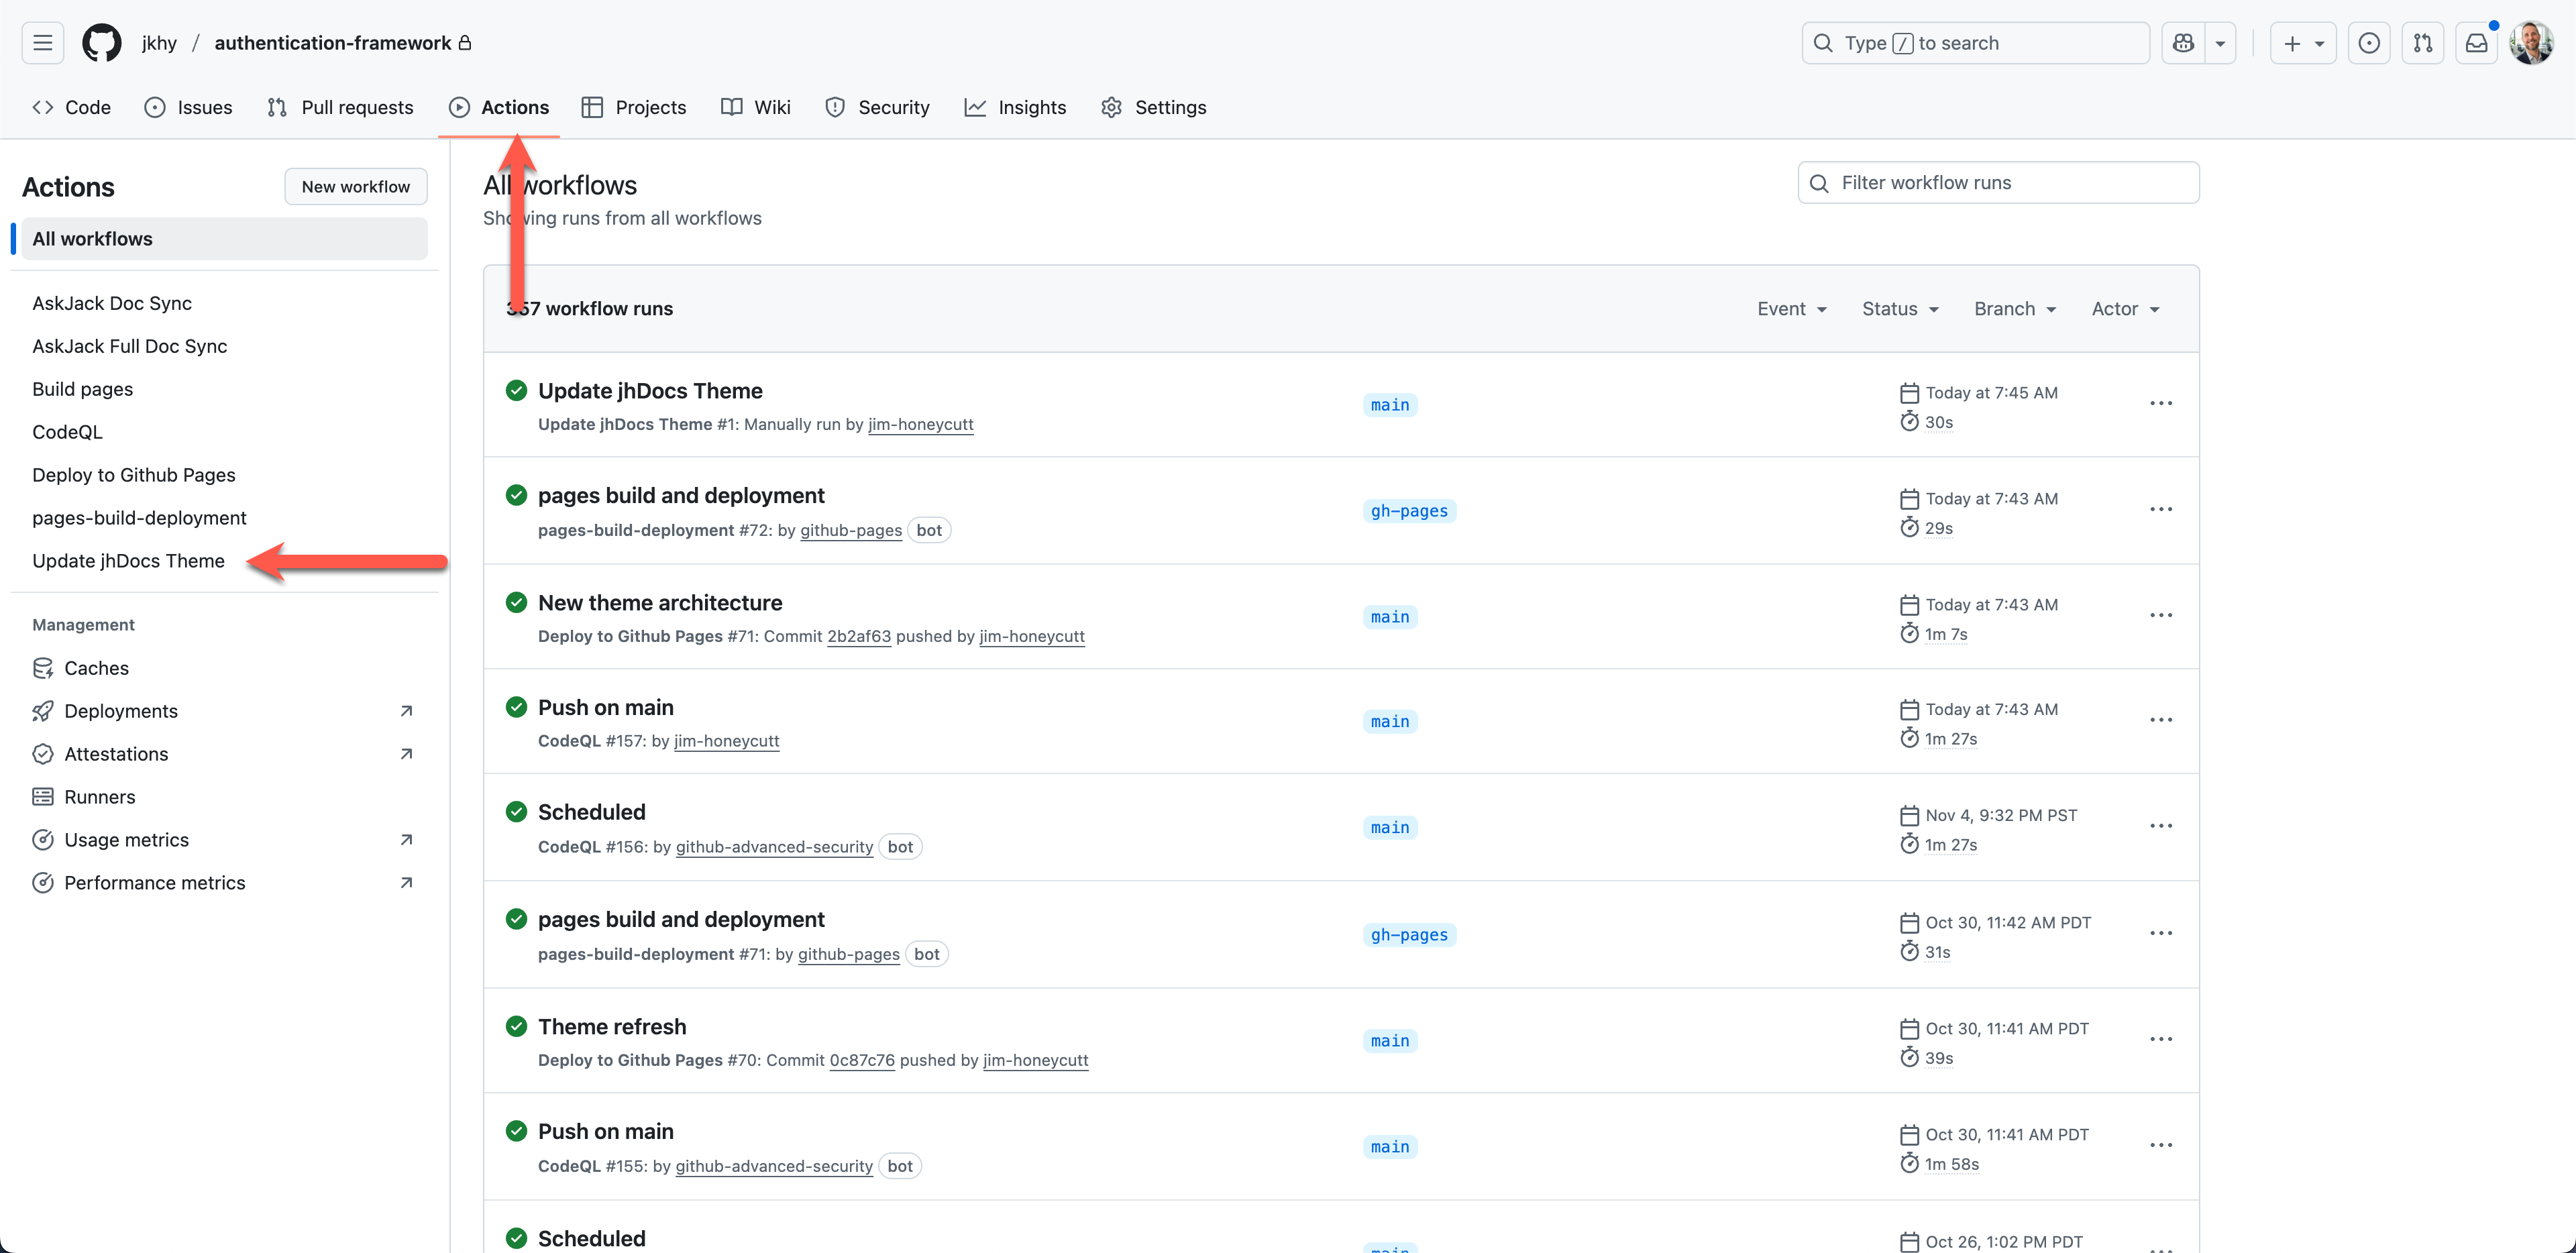Open the notifications inbox icon
This screenshot has height=1253, width=2576.
(x=2476, y=43)
